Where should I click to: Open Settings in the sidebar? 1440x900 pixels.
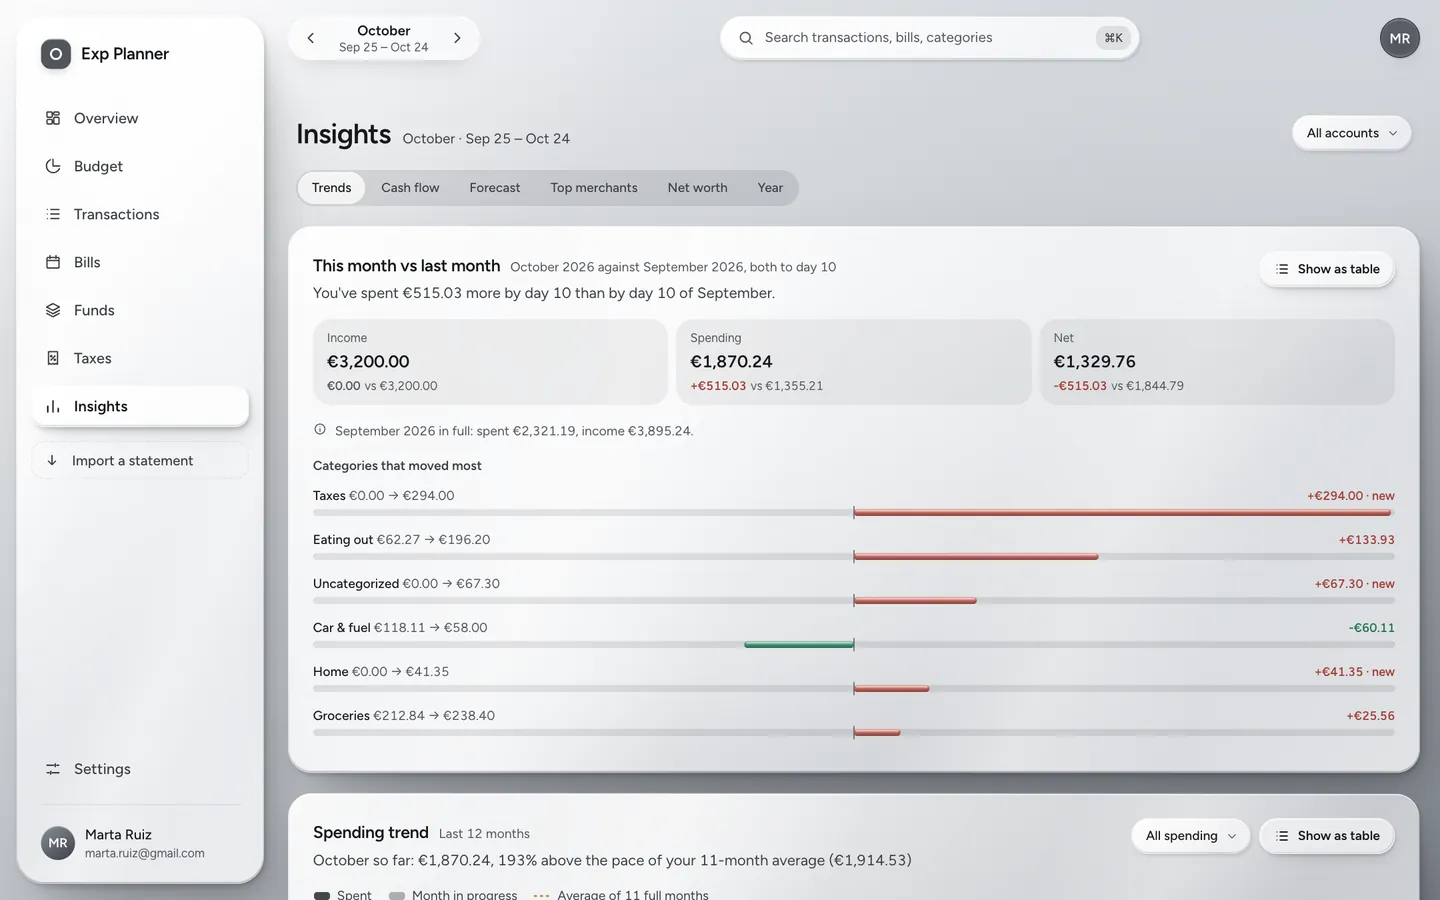click(x=140, y=769)
